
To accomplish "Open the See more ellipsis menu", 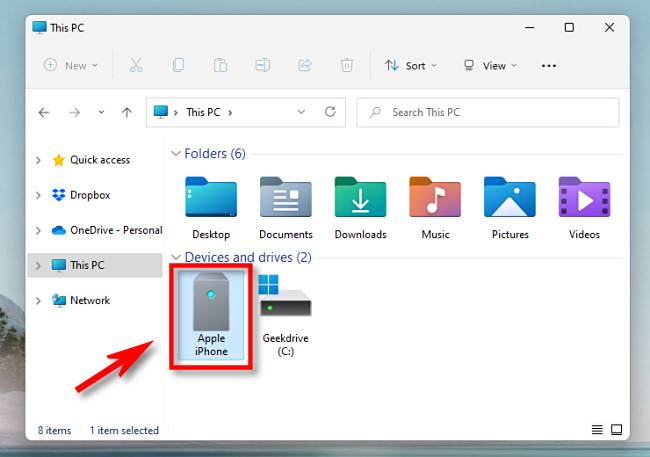I will coord(548,66).
